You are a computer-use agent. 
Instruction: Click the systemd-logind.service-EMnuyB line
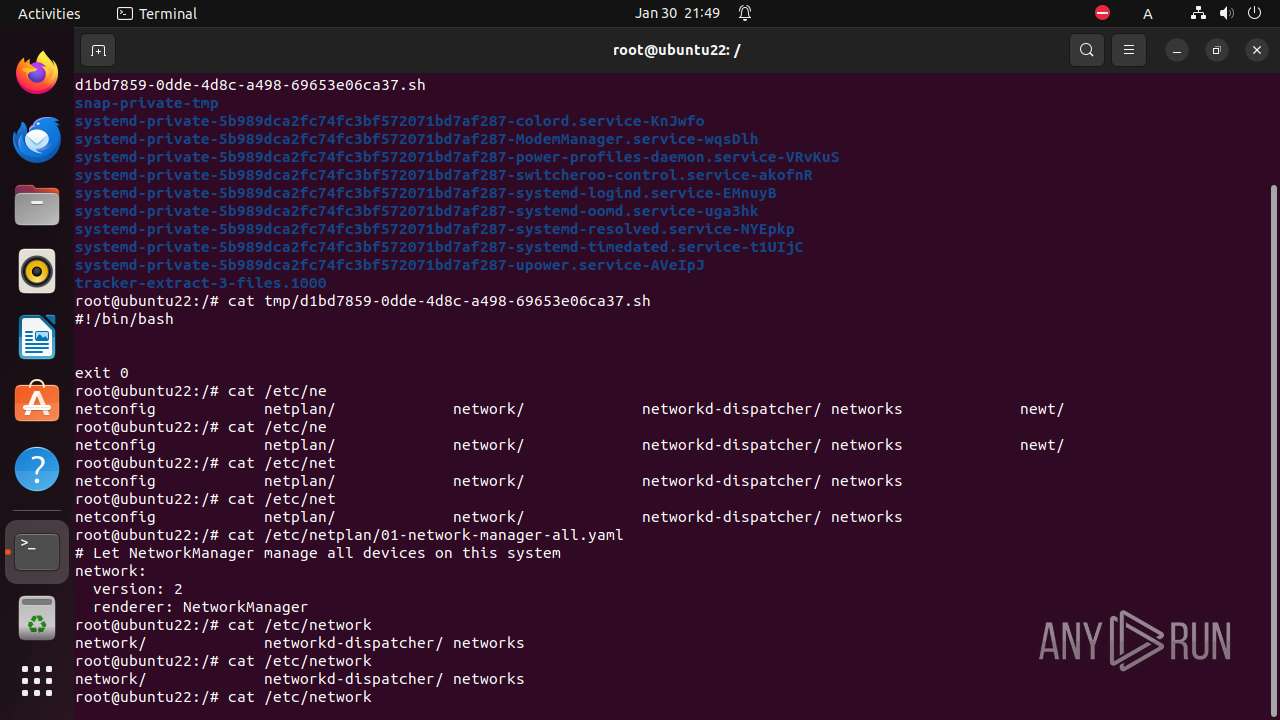coord(426,193)
